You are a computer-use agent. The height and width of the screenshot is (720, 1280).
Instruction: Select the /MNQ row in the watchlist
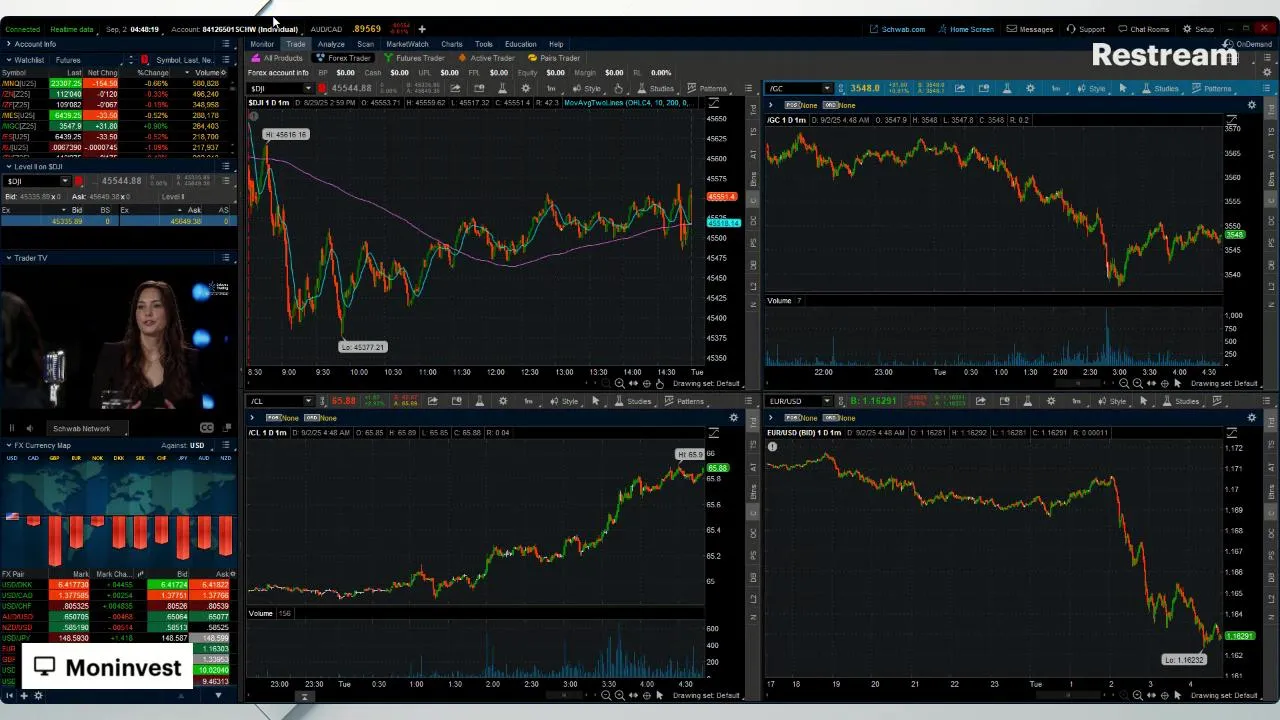[x=118, y=84]
